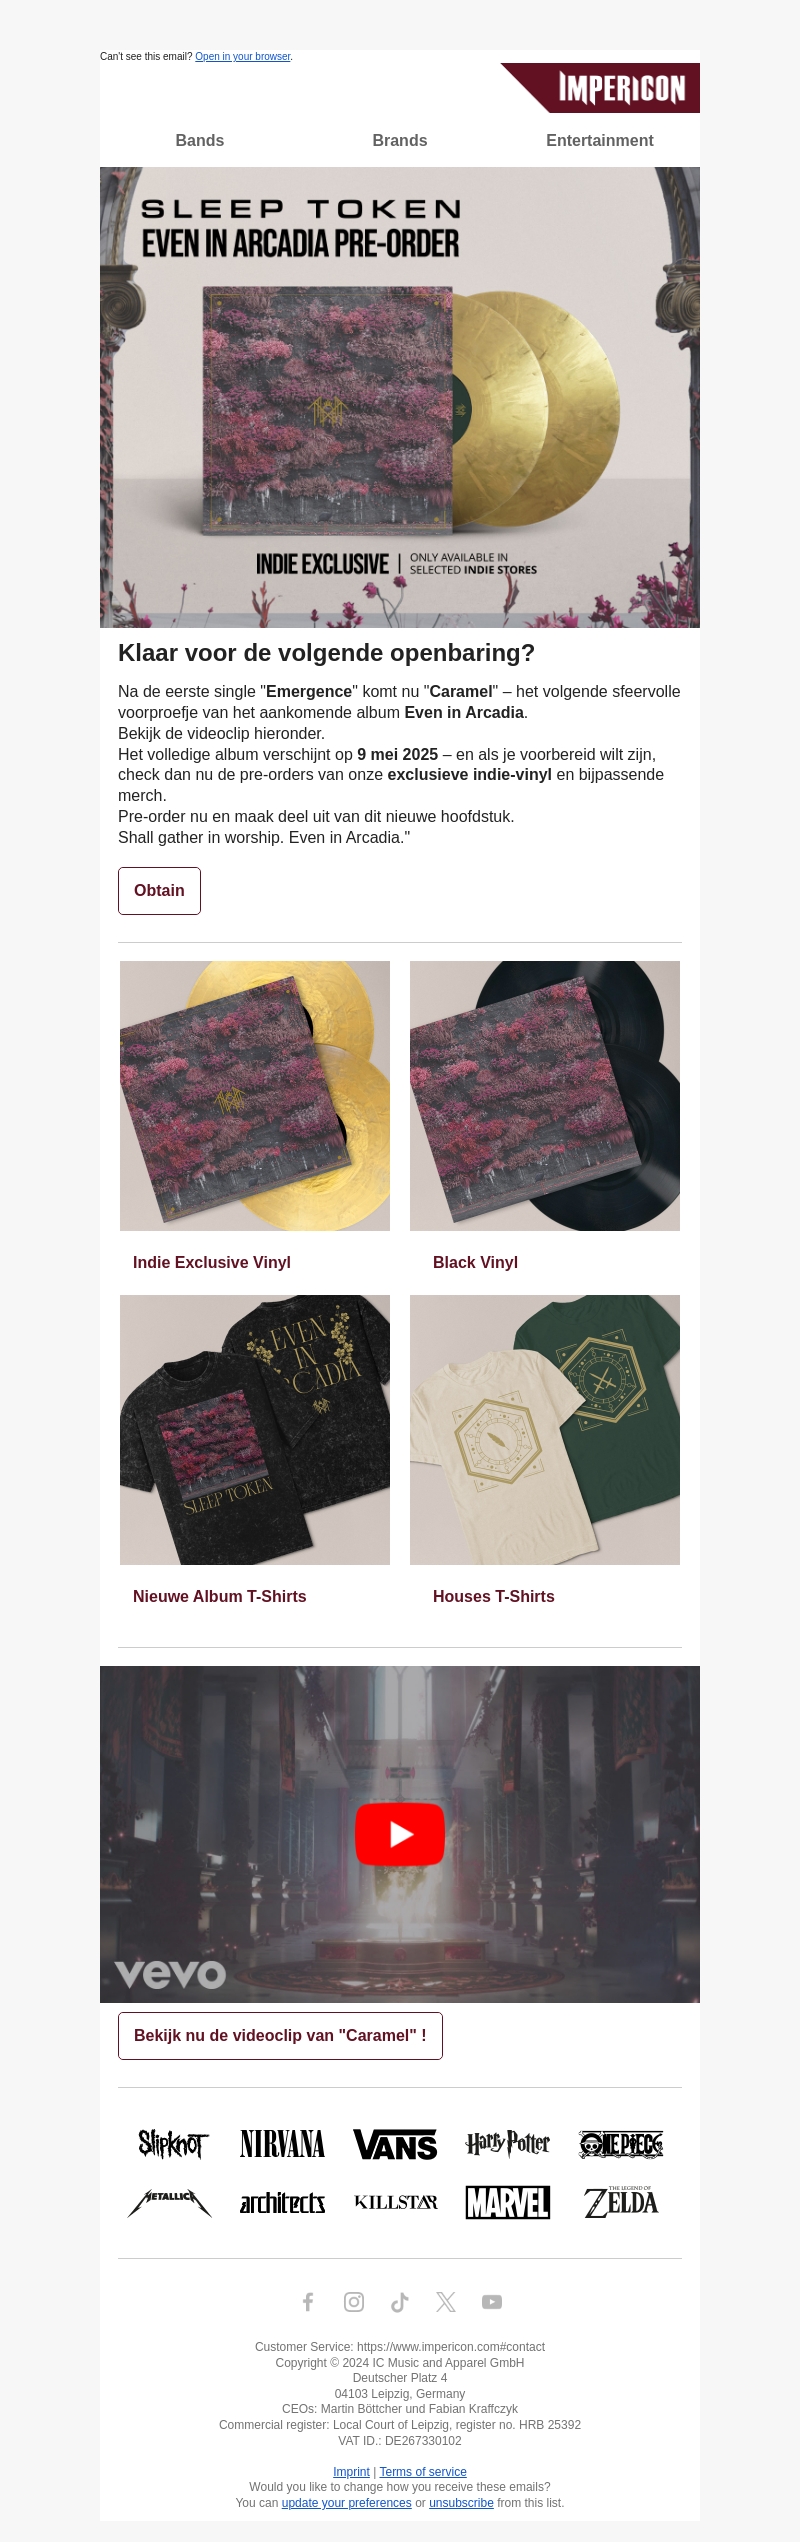The image size is (800, 2542).
Task: Open the YouTube social icon in footer
Action: point(492,2302)
